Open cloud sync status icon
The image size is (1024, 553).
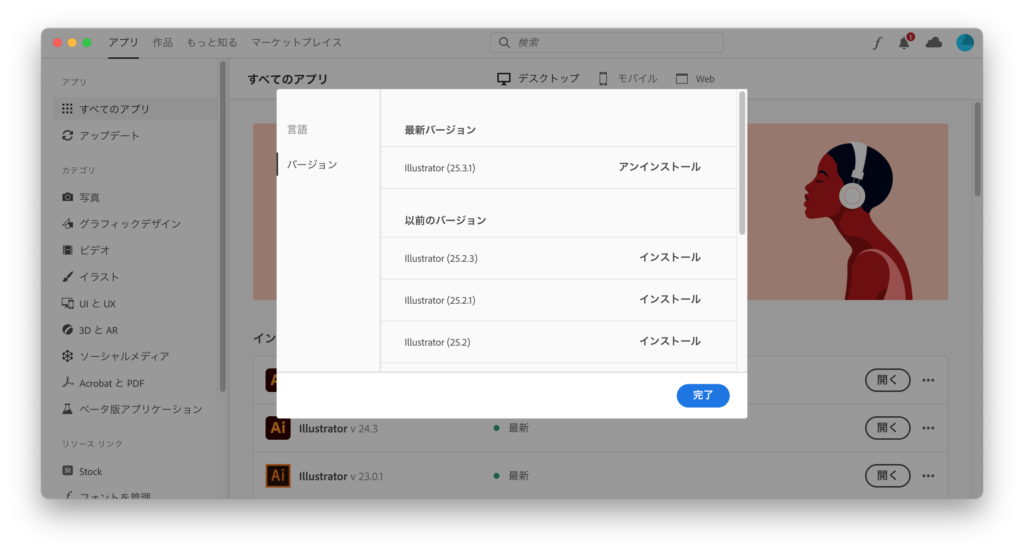934,43
